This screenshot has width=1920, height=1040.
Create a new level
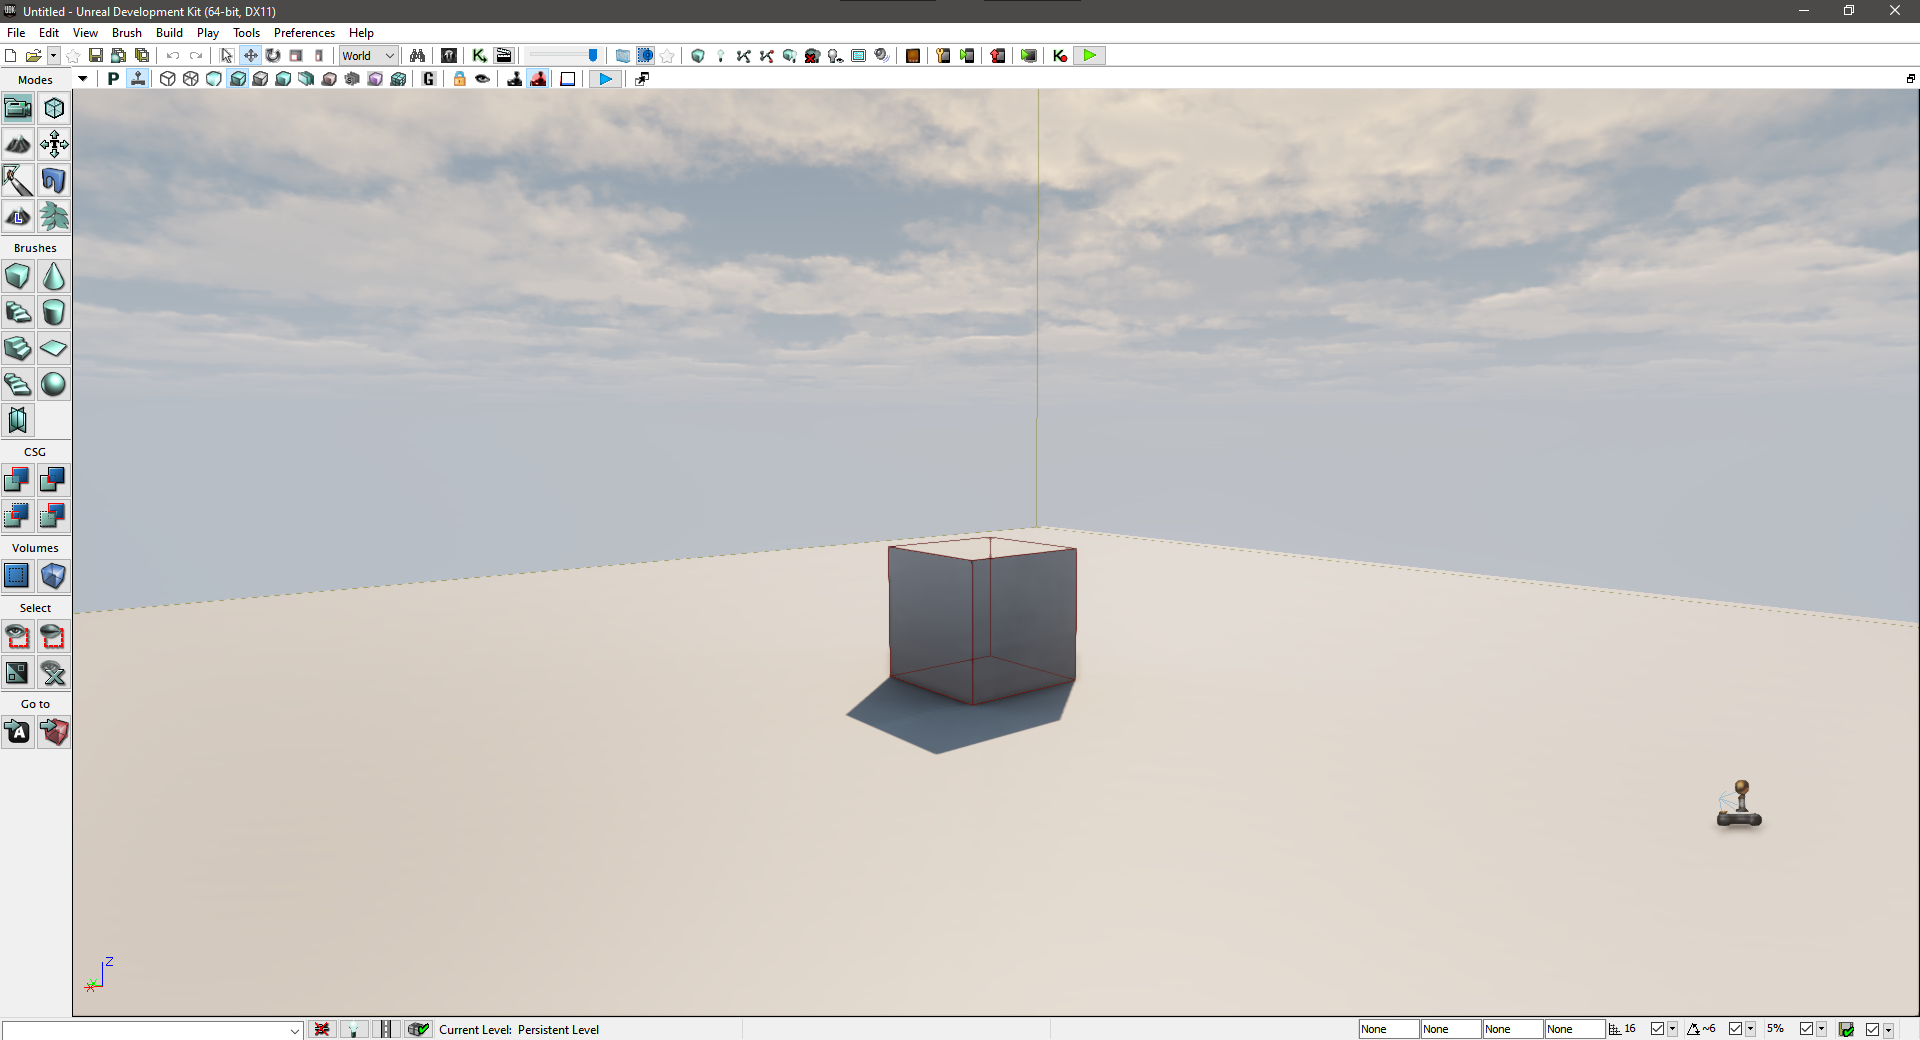pos(10,56)
